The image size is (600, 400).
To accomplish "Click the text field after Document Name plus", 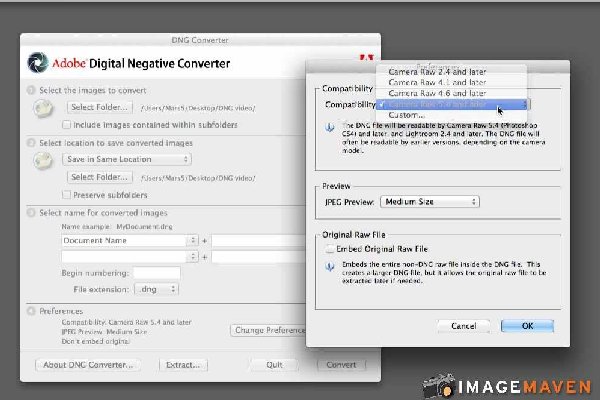I will coord(258,240).
